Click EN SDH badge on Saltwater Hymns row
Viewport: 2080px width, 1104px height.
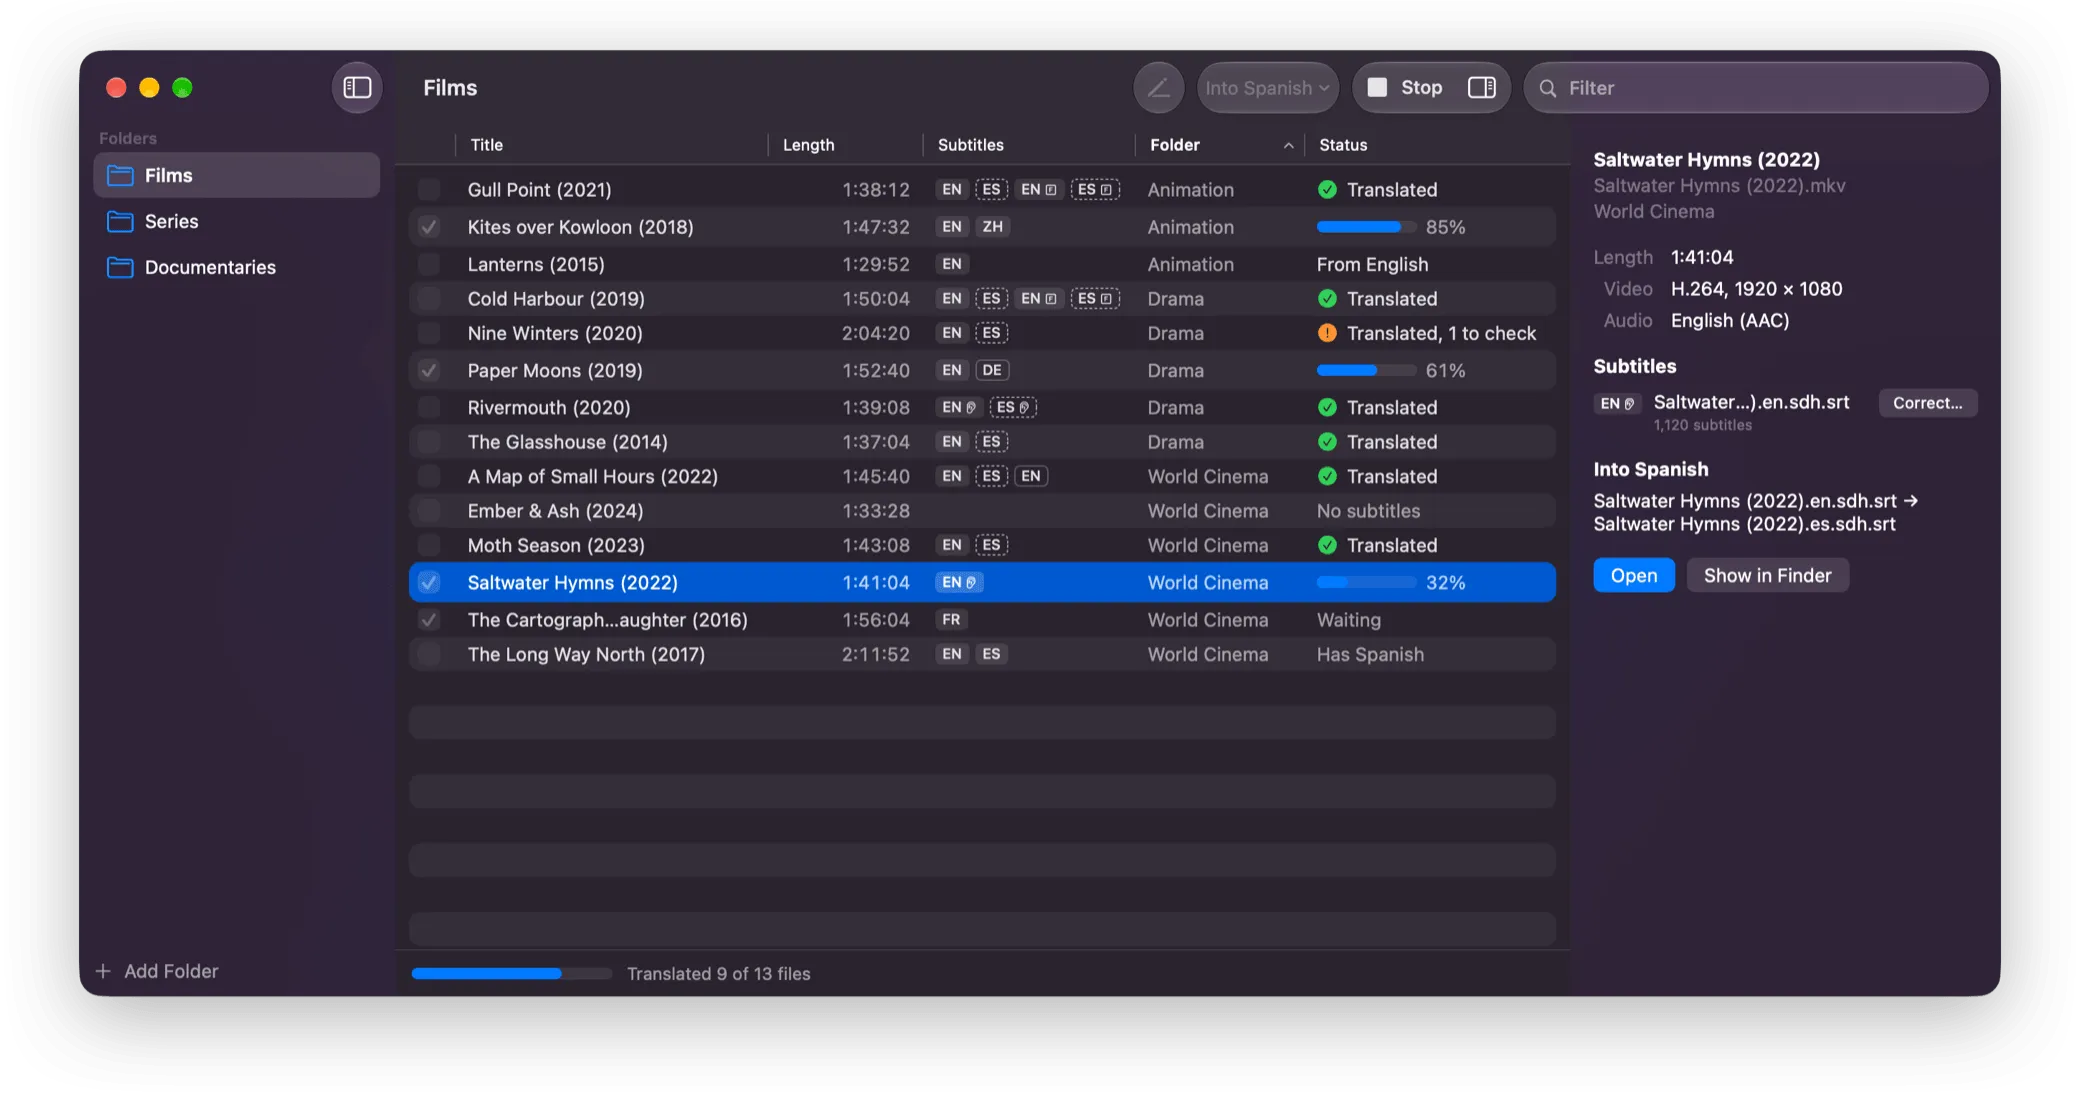pos(959,582)
